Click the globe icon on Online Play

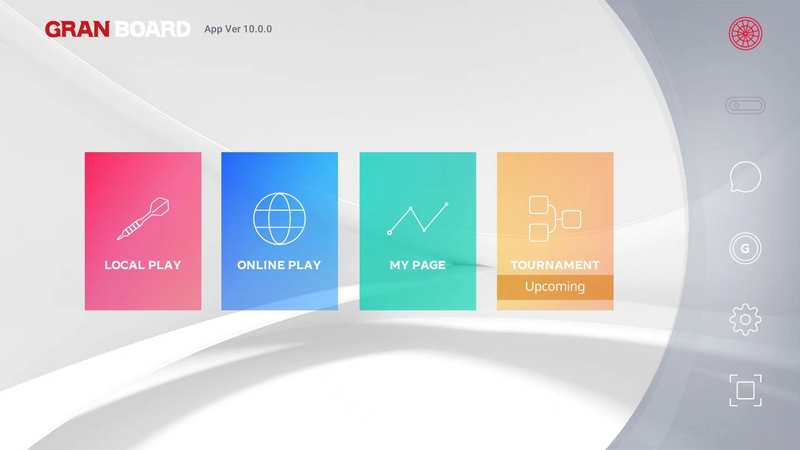pos(279,218)
